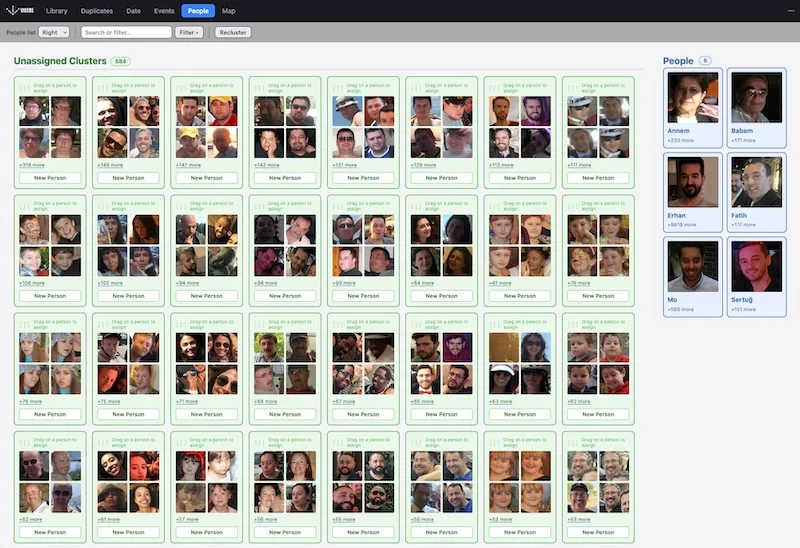Grab drag handle of +147 more cluster
800x548 pixels.
(181, 88)
